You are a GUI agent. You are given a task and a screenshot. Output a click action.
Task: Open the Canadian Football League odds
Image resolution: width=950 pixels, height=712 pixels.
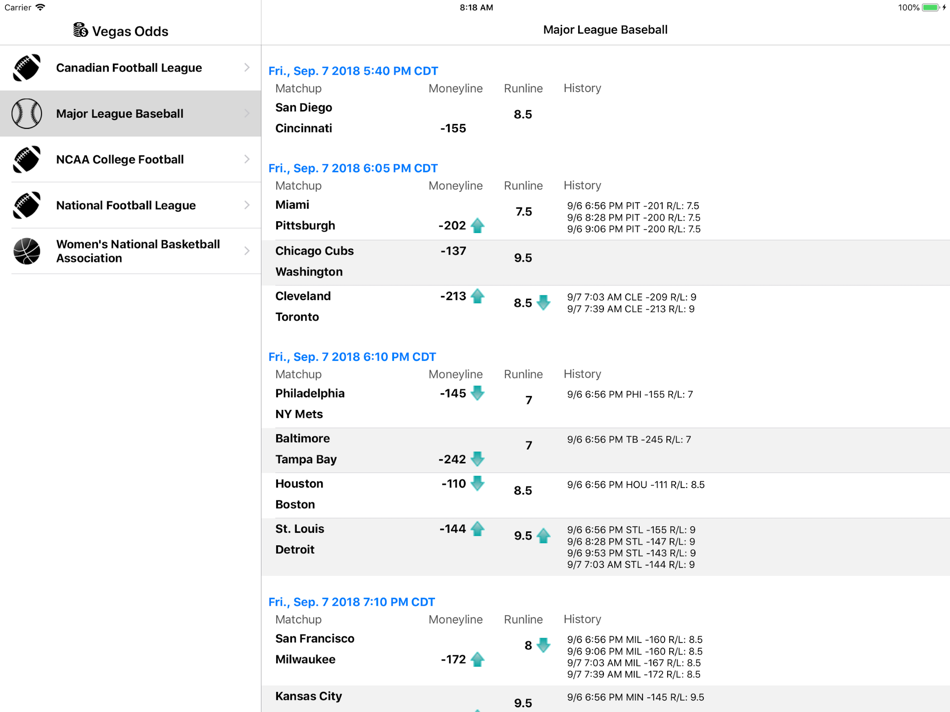click(x=130, y=68)
